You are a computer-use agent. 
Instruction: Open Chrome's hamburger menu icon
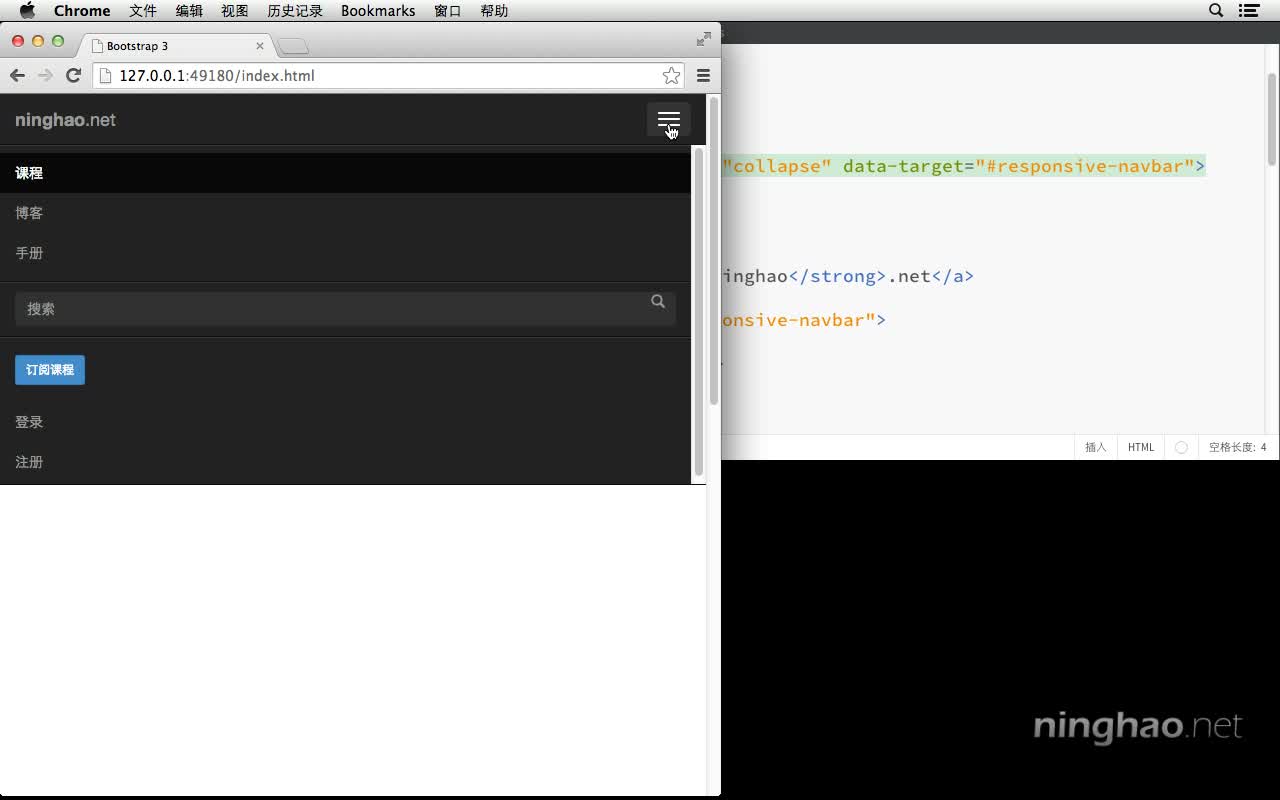pyautogui.click(x=703, y=76)
